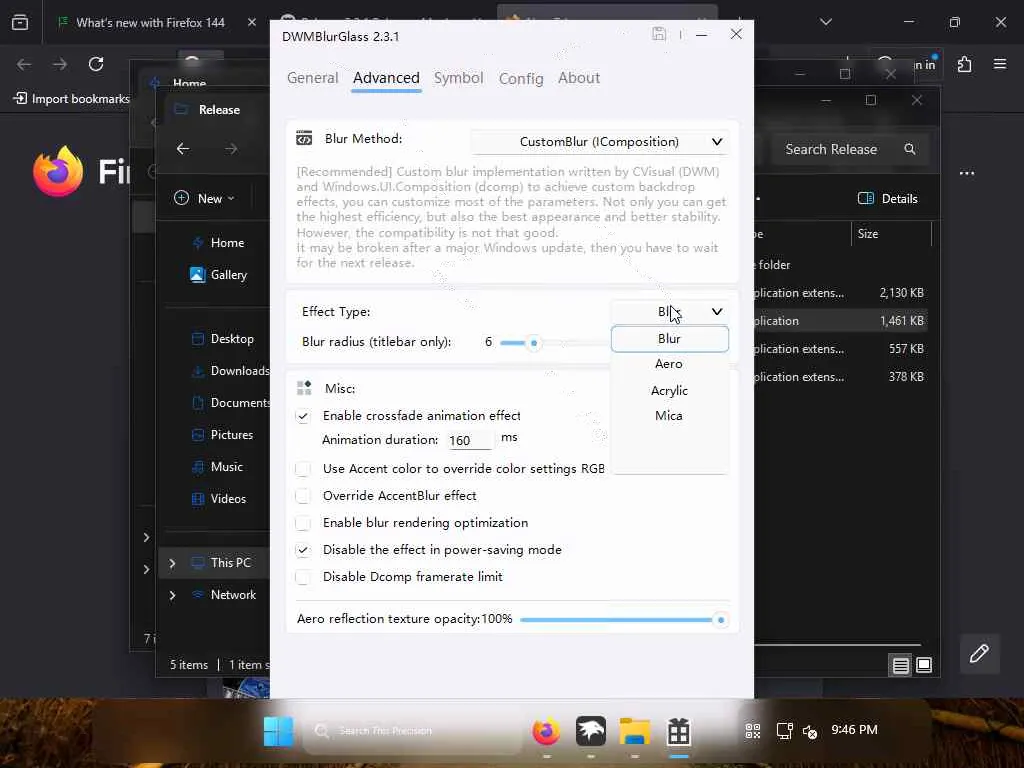Open Firefox from the taskbar
Image resolution: width=1024 pixels, height=768 pixels.
click(546, 731)
